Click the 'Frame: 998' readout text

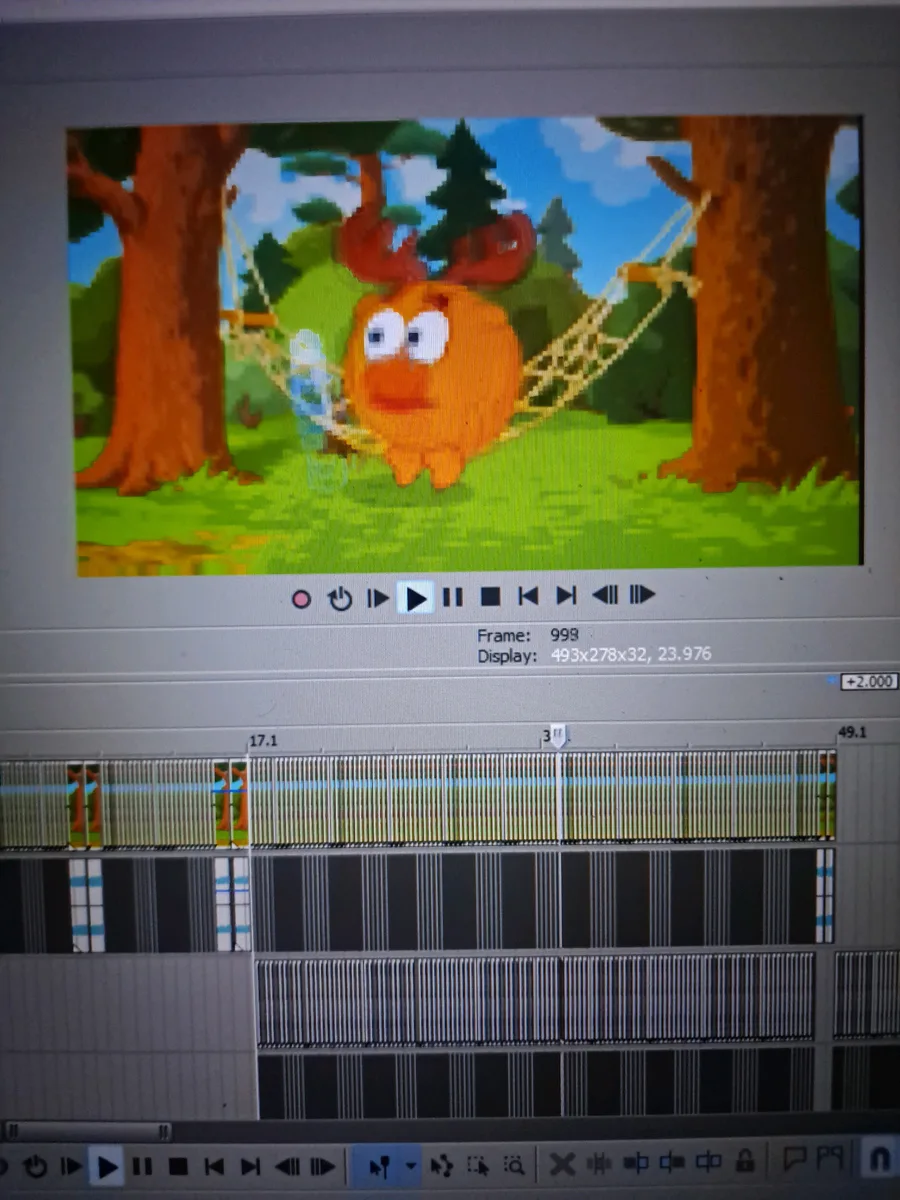(x=528, y=635)
